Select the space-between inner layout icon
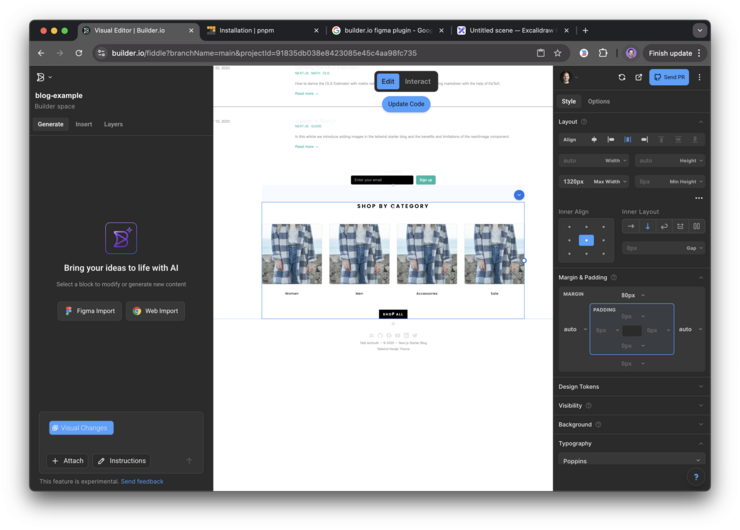Viewport: 740px width, 530px height. tap(680, 227)
